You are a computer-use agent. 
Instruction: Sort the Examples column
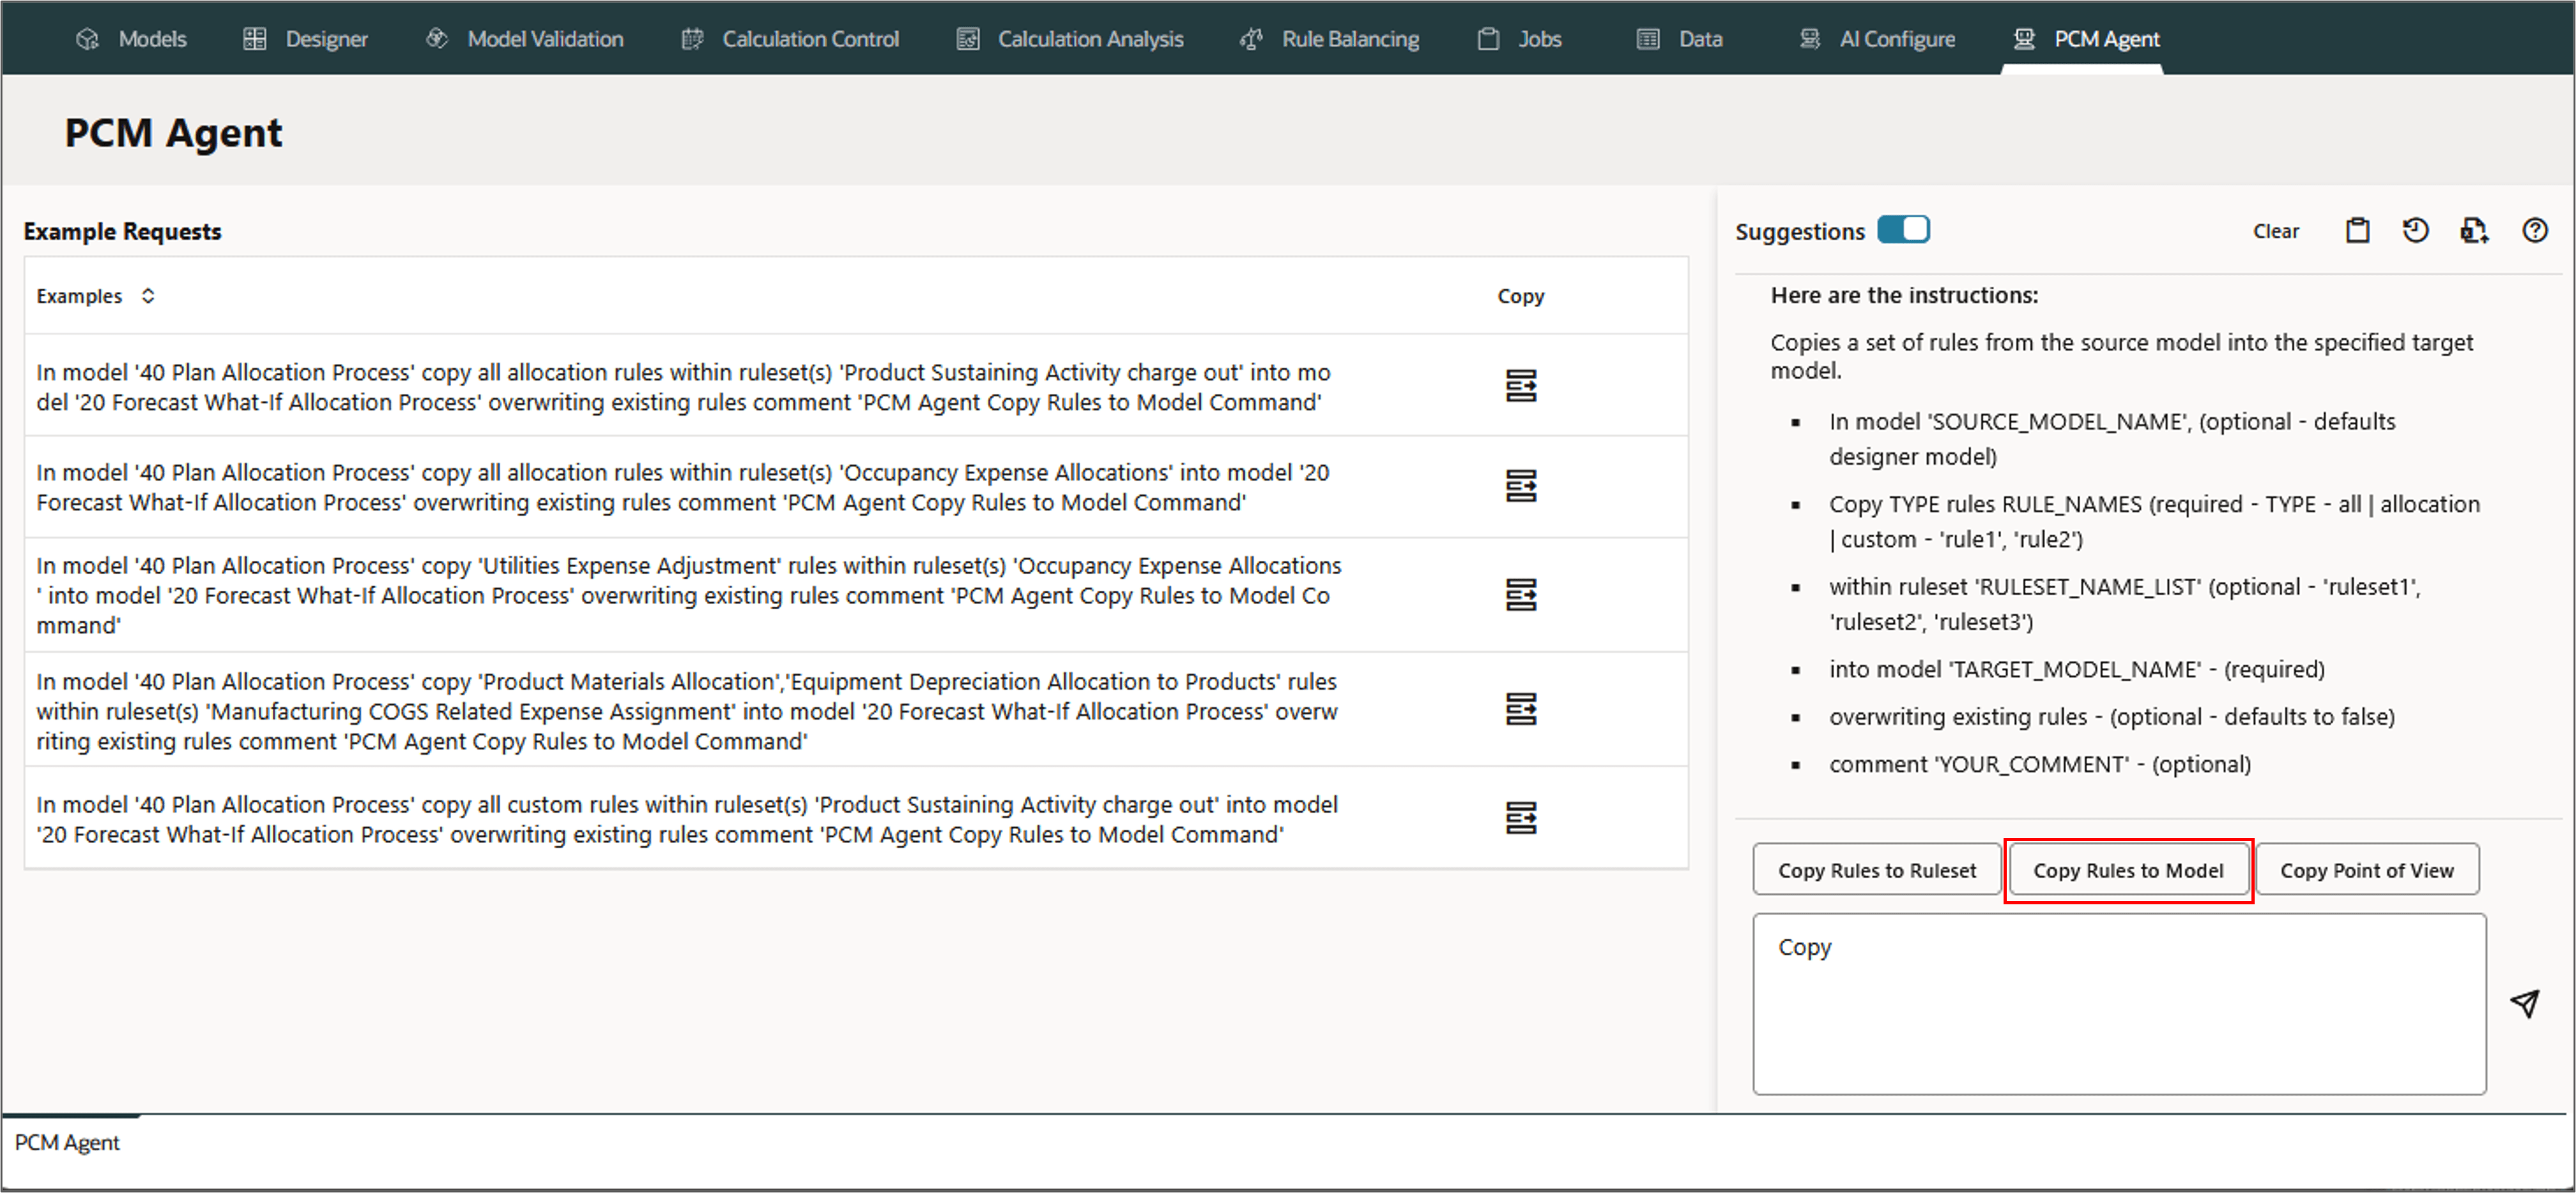(148, 296)
